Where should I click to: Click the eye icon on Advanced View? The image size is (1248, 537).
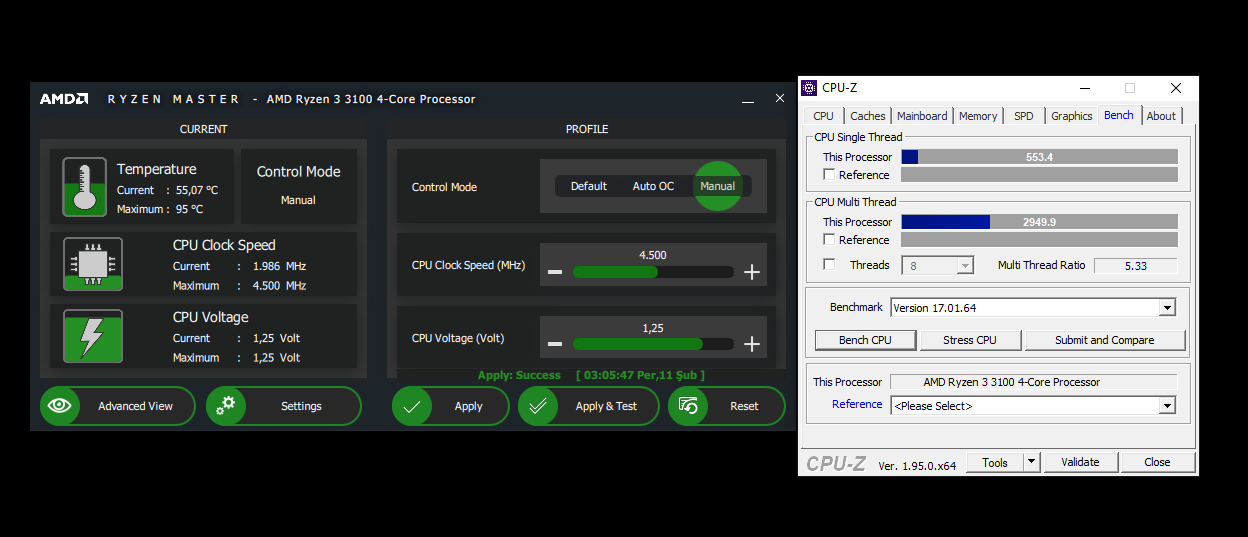click(60, 406)
